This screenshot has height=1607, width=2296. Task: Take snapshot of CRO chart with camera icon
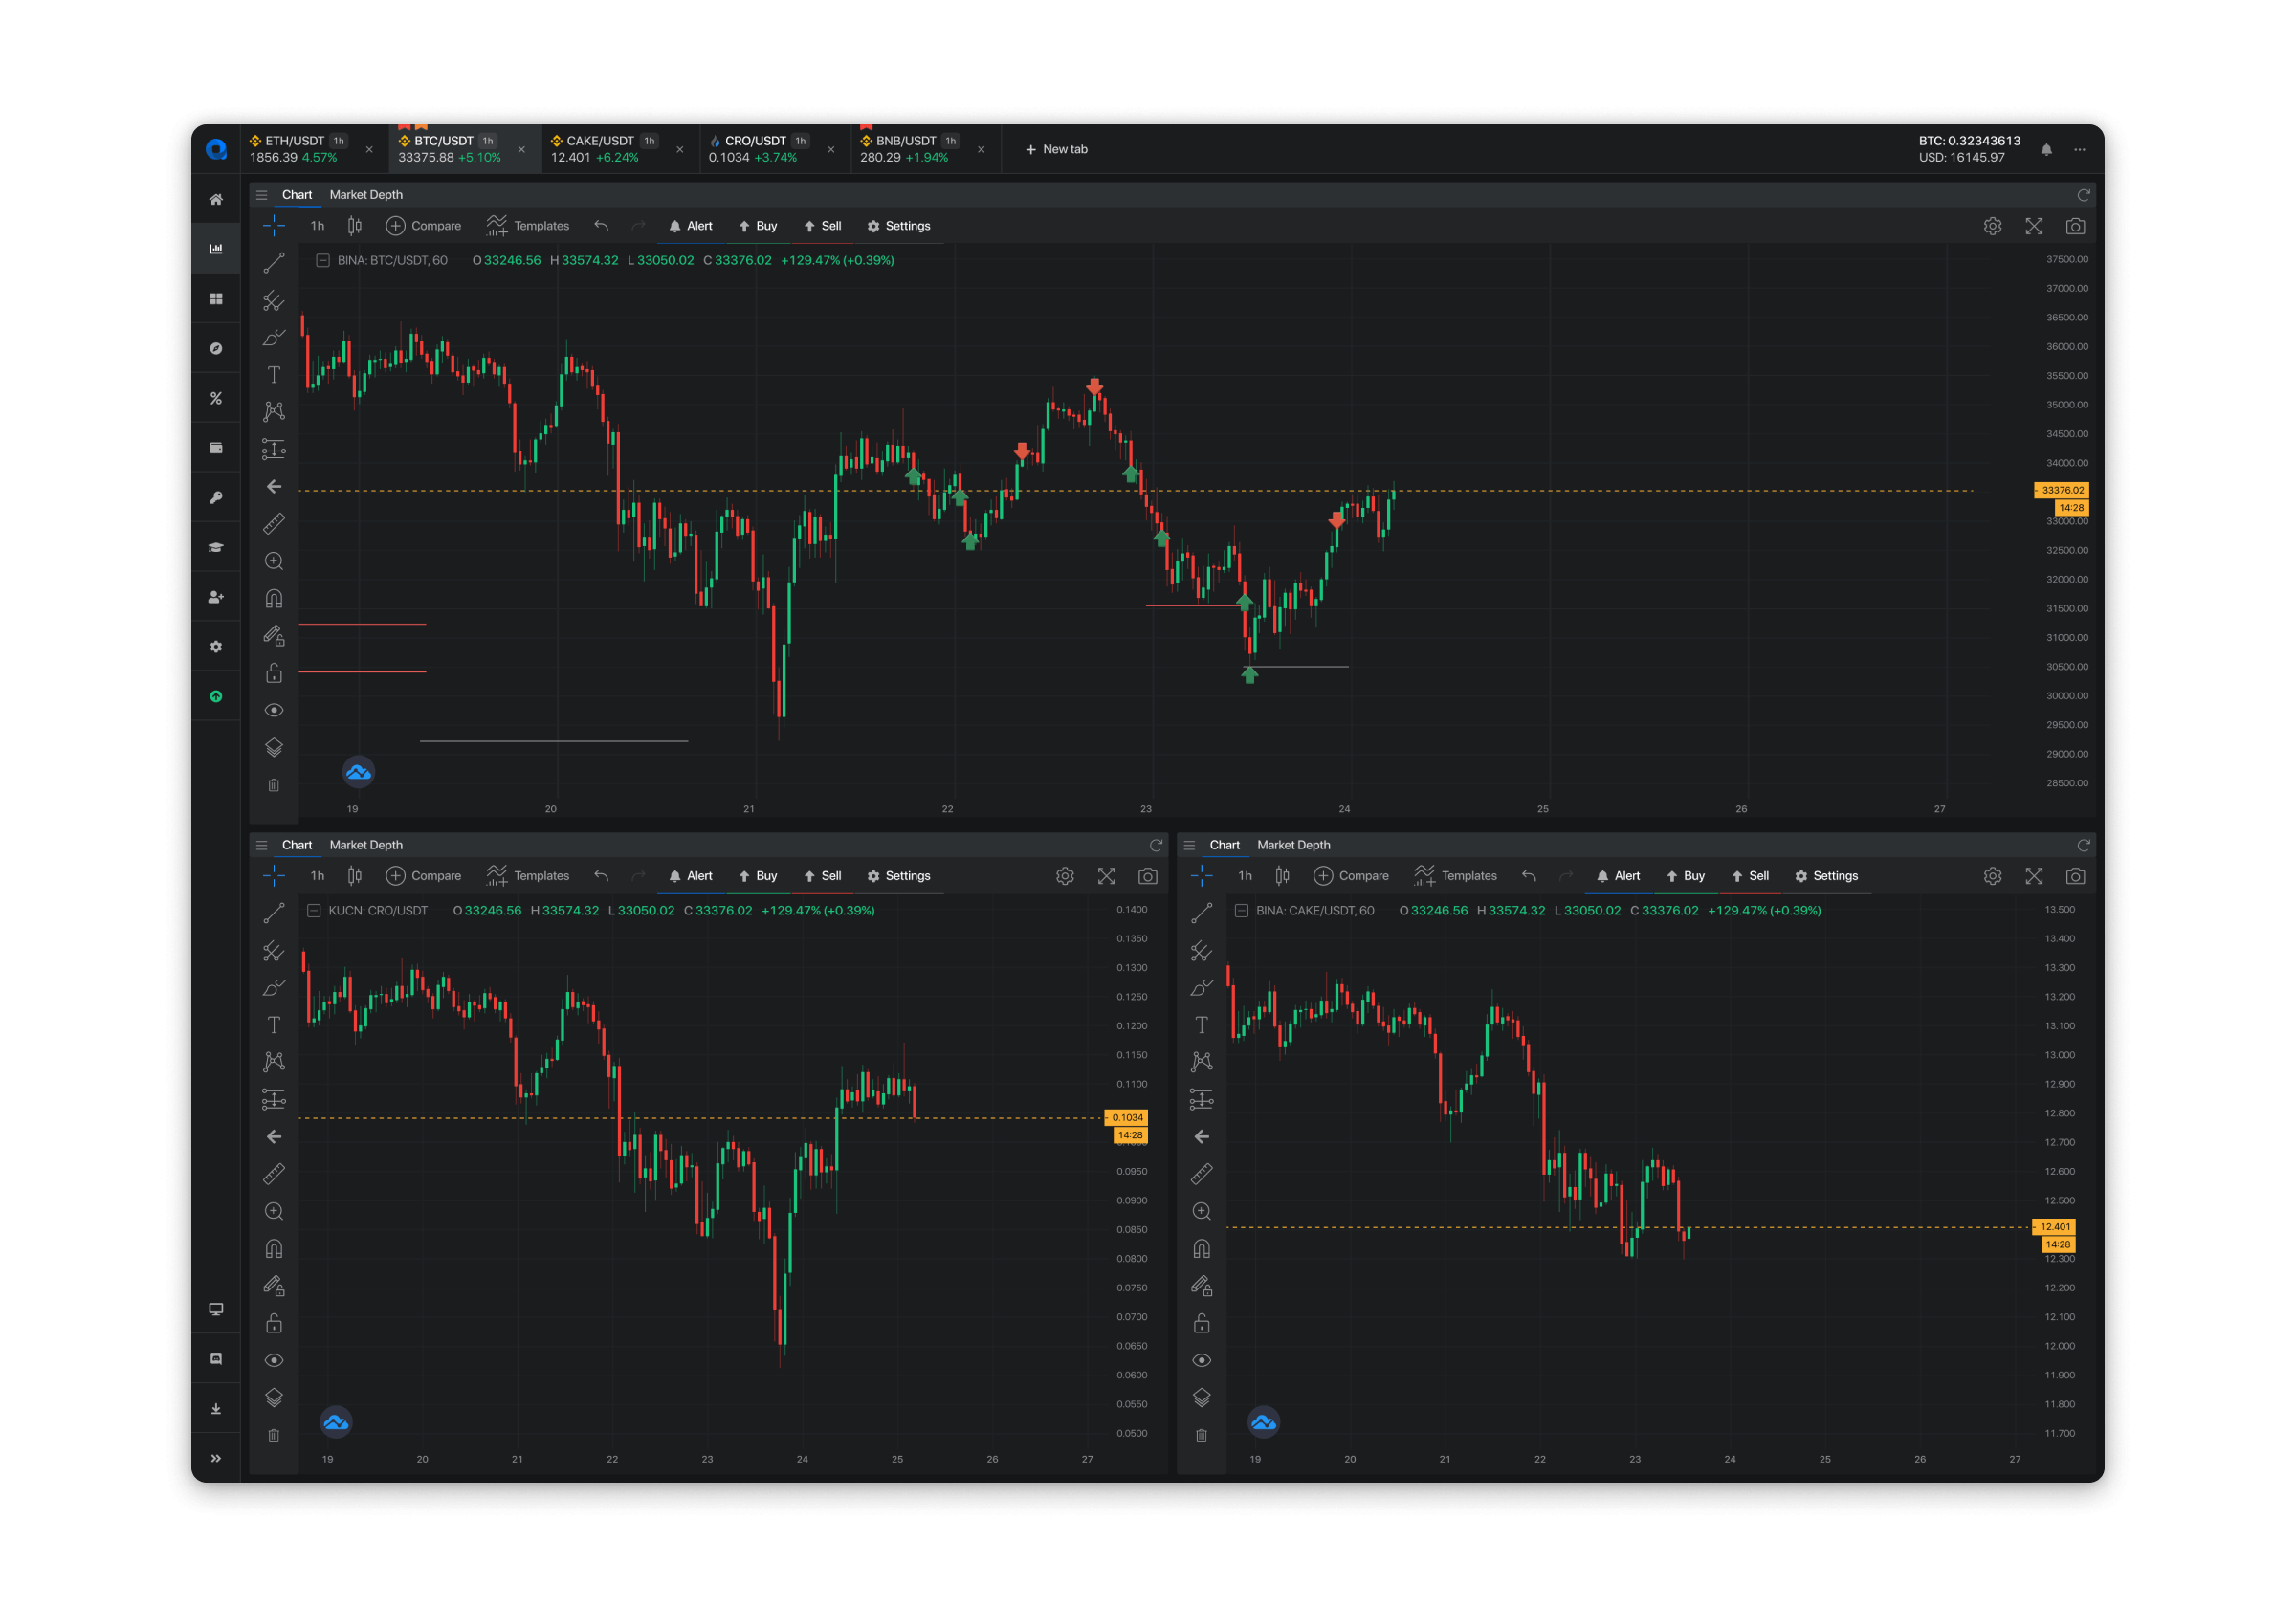coord(1147,877)
